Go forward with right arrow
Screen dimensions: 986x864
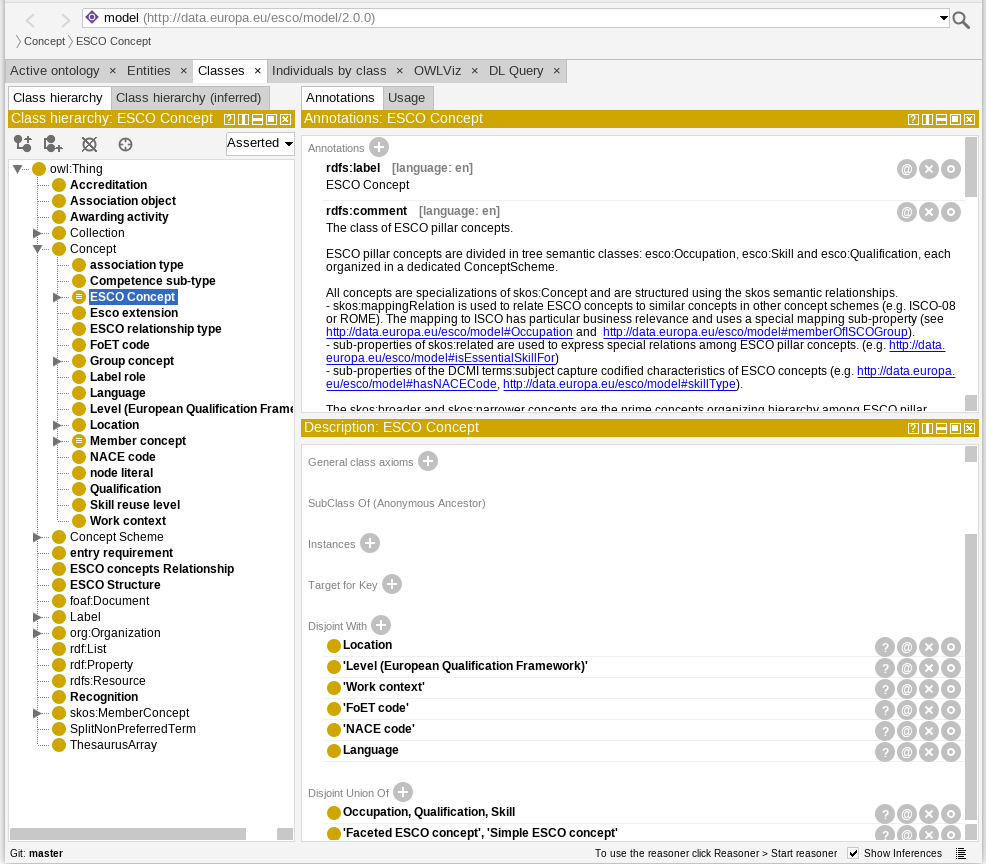(65, 21)
